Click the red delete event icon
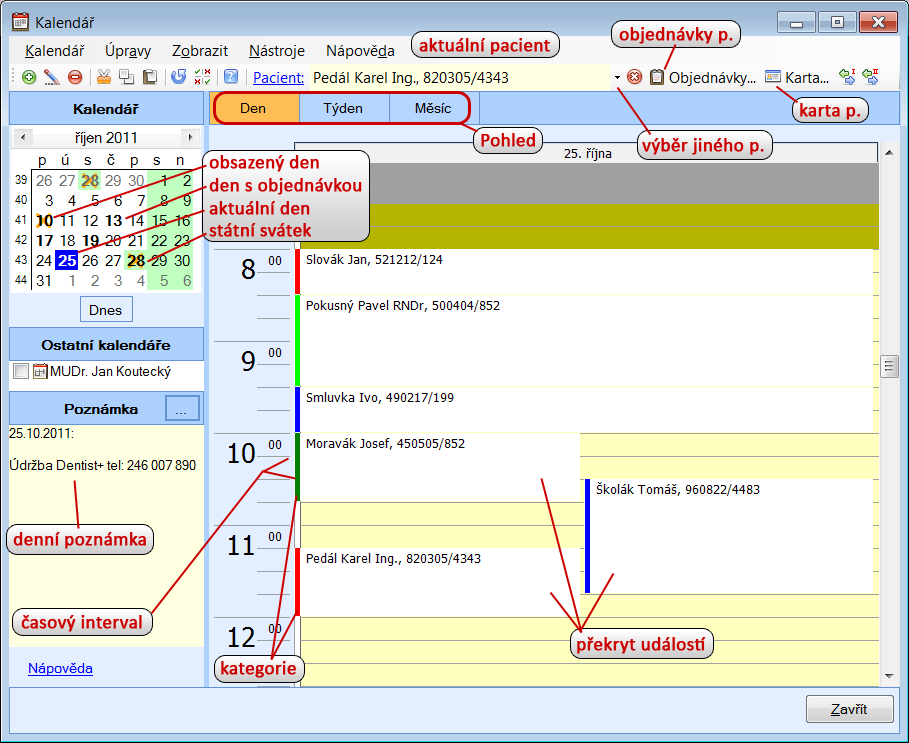The width and height of the screenshot is (909, 743). pyautogui.click(x=75, y=77)
